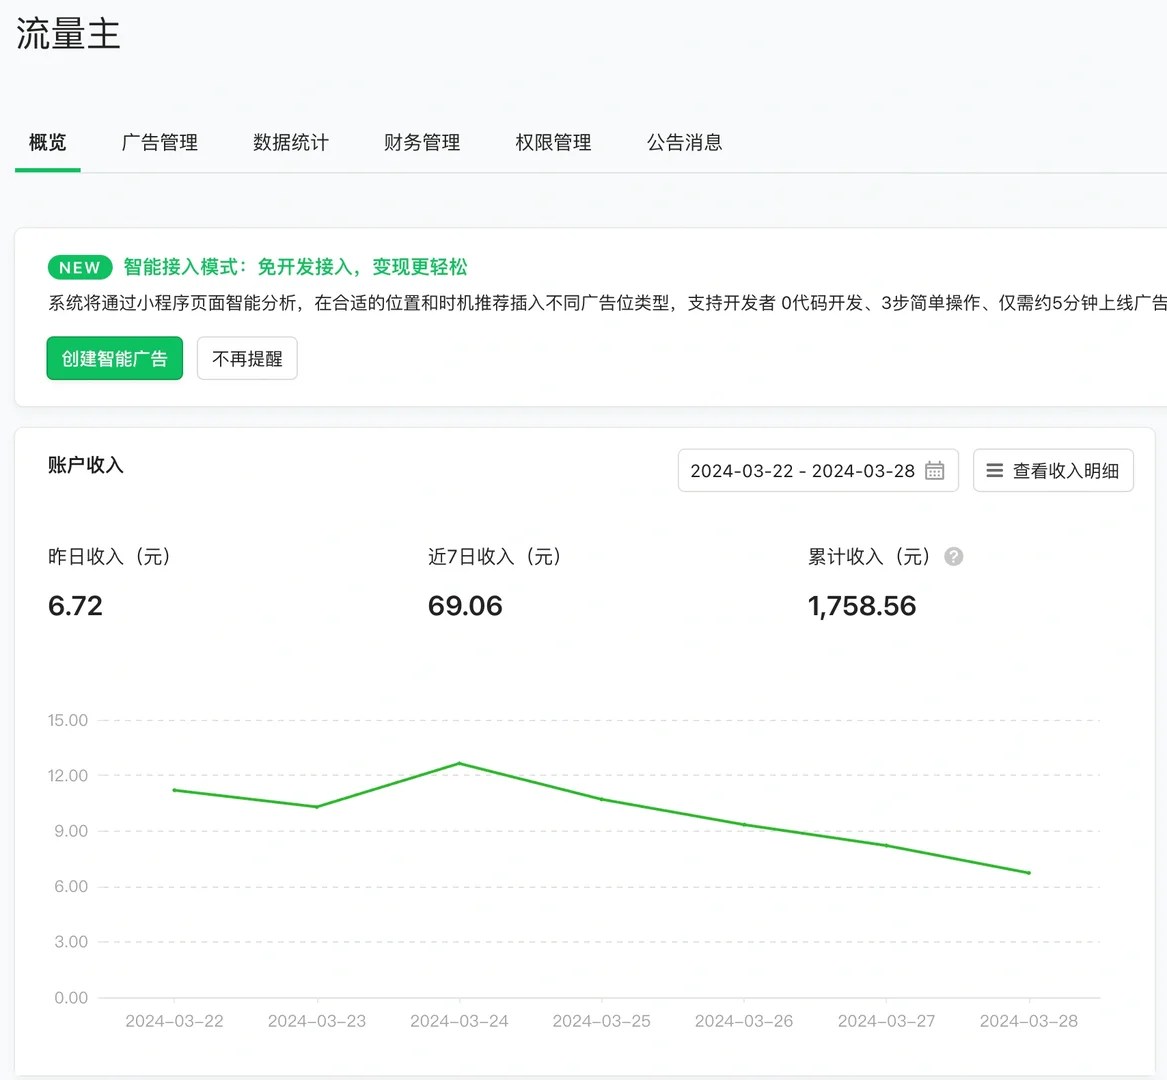Viewport: 1167px width, 1080px height.
Task: Dismiss the banner with 不再提醒
Action: point(247,358)
